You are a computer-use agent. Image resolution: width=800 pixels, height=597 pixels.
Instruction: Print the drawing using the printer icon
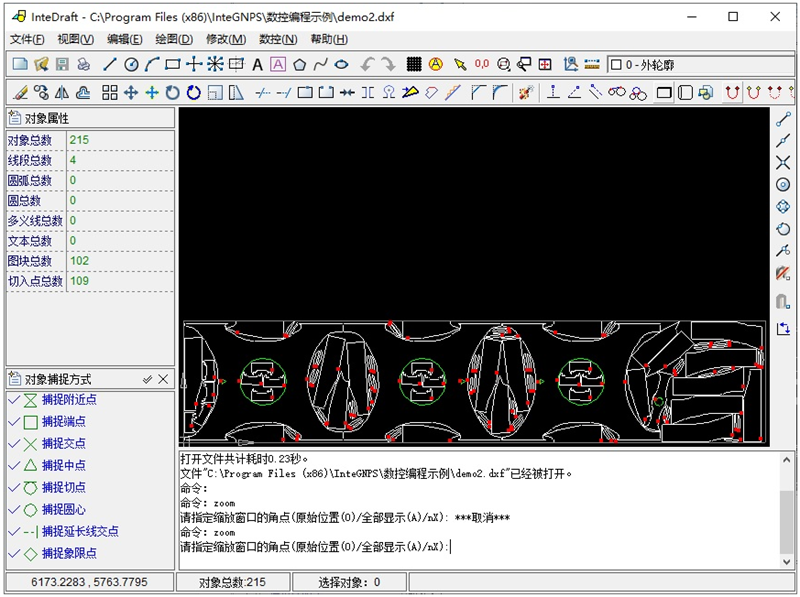pos(84,64)
